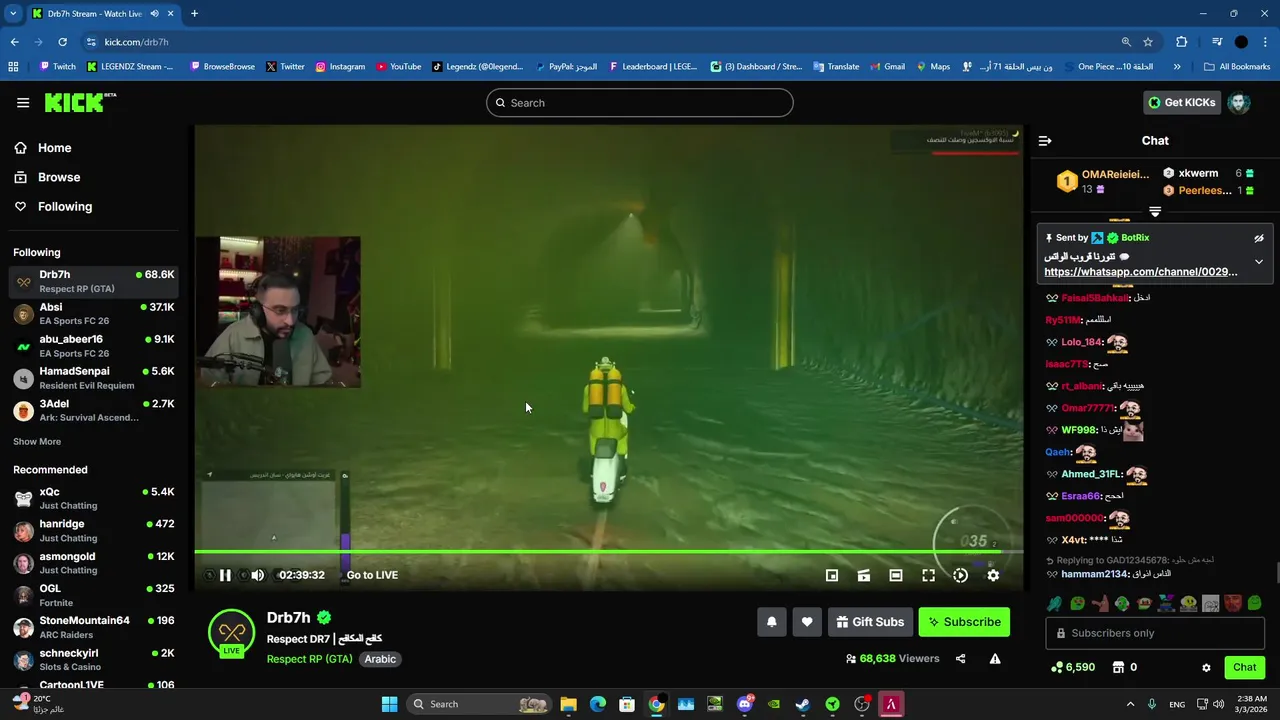The width and height of the screenshot is (1280, 720).
Task: Focus the Kick search box
Action: coord(640,103)
